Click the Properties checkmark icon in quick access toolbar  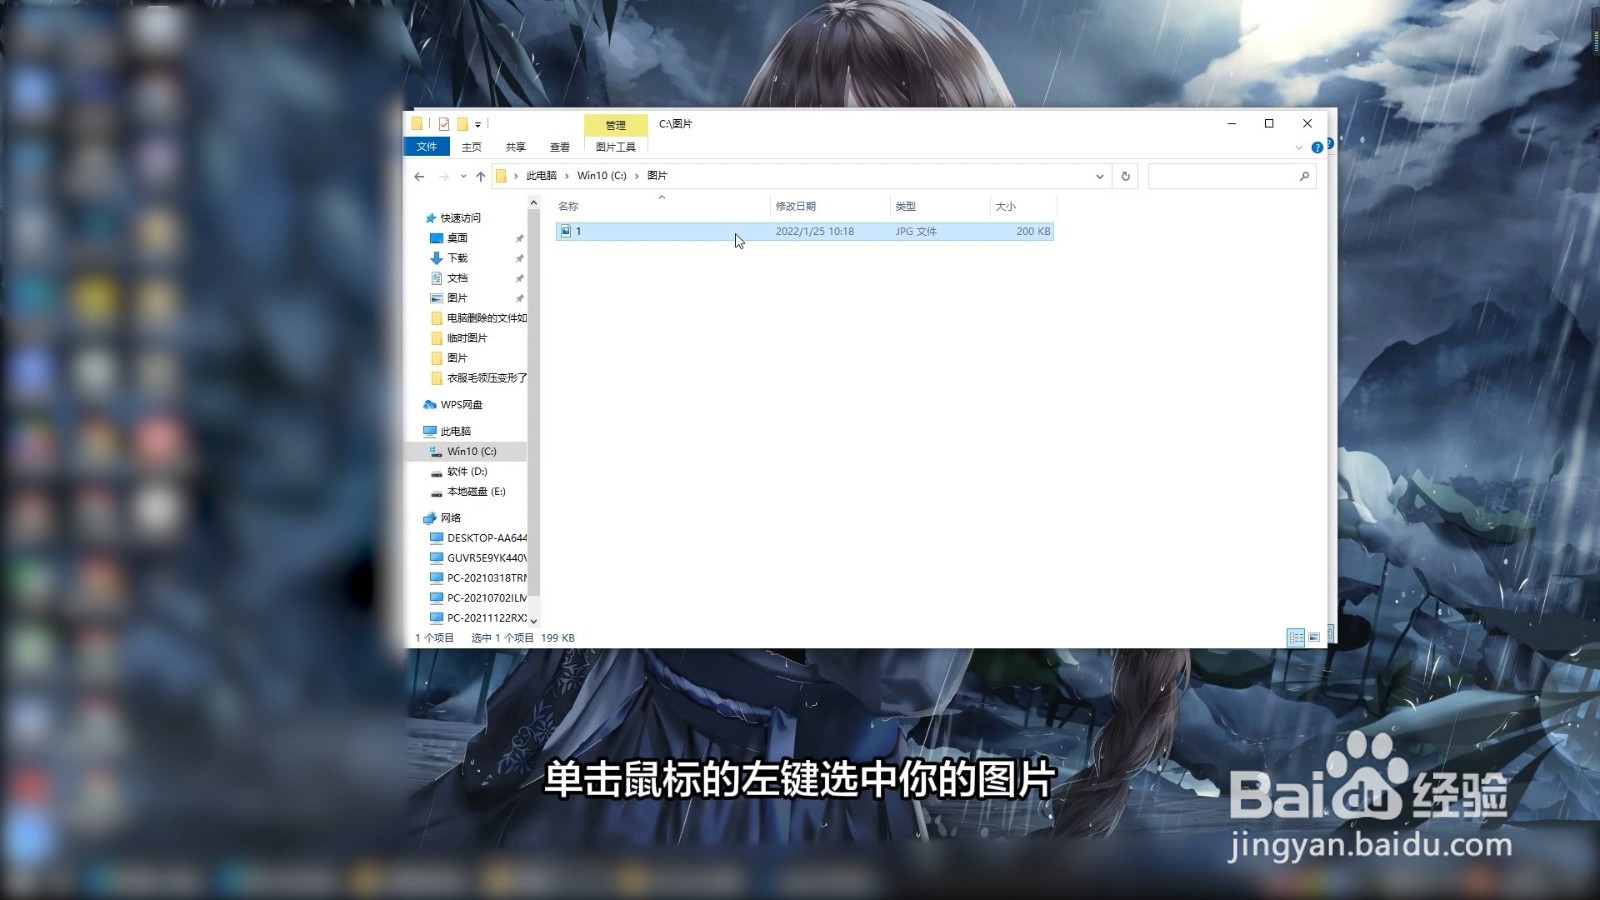(444, 124)
